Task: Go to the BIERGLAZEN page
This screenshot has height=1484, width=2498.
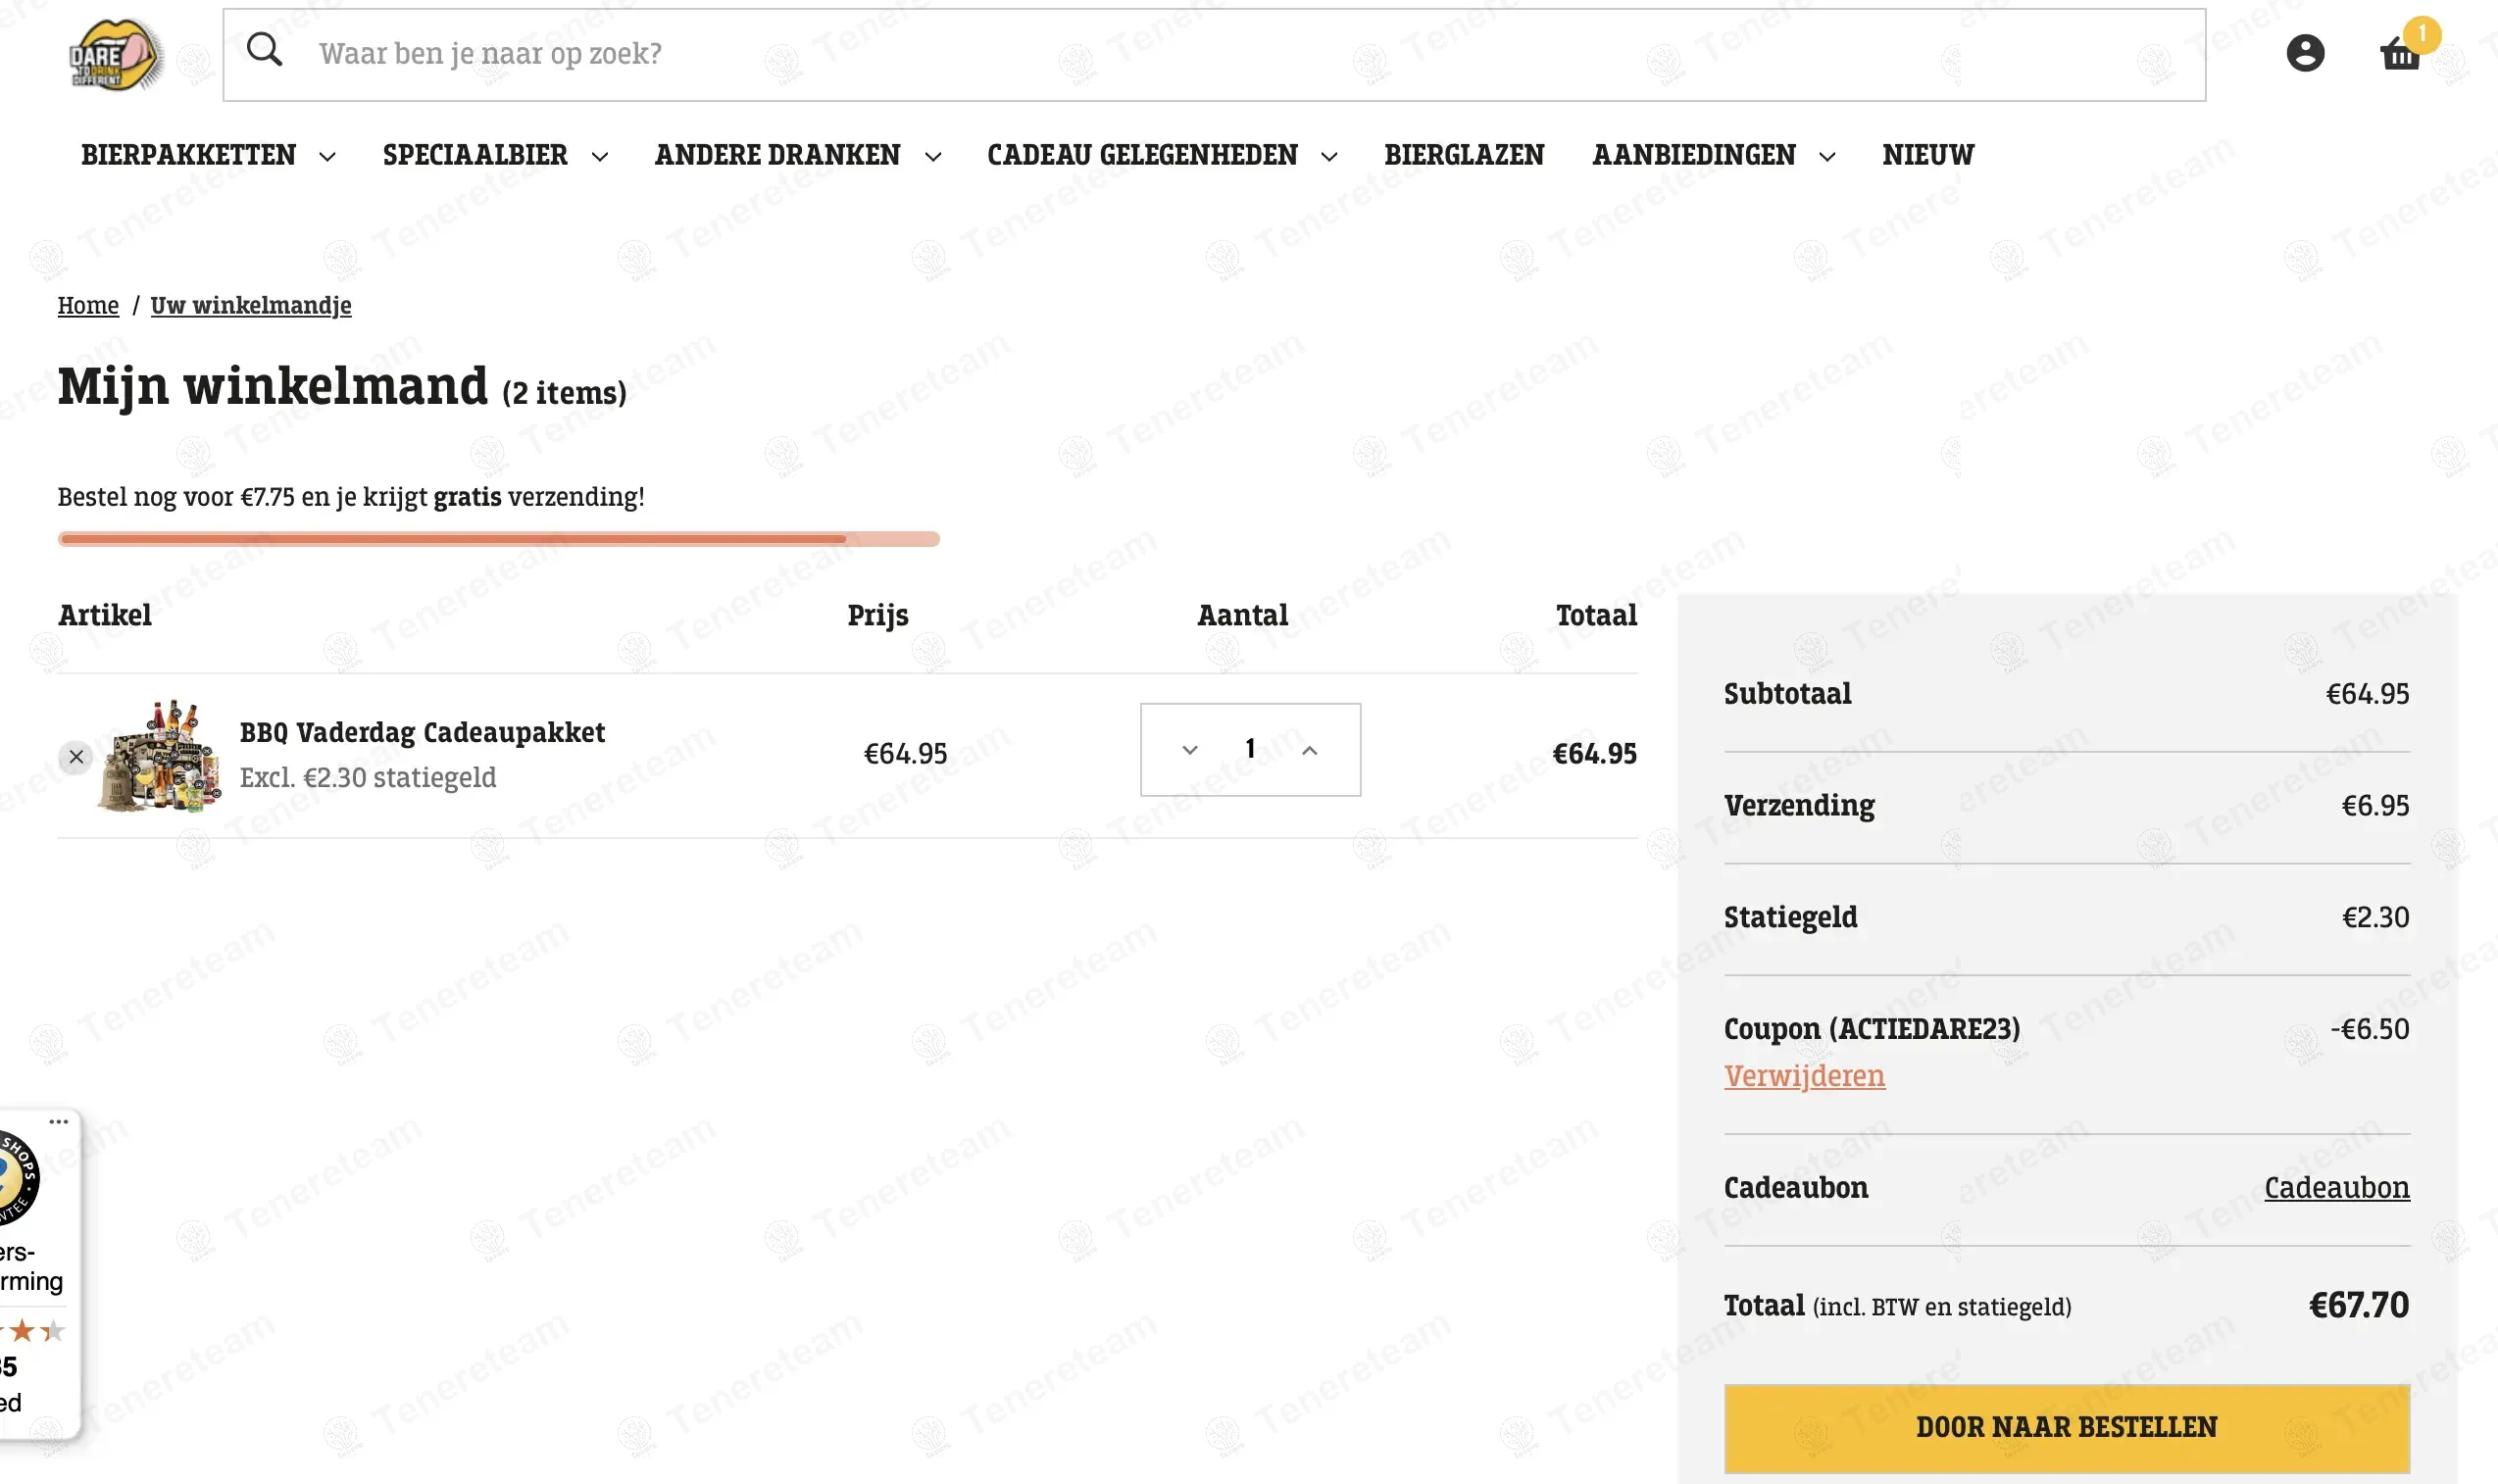Action: point(1464,155)
